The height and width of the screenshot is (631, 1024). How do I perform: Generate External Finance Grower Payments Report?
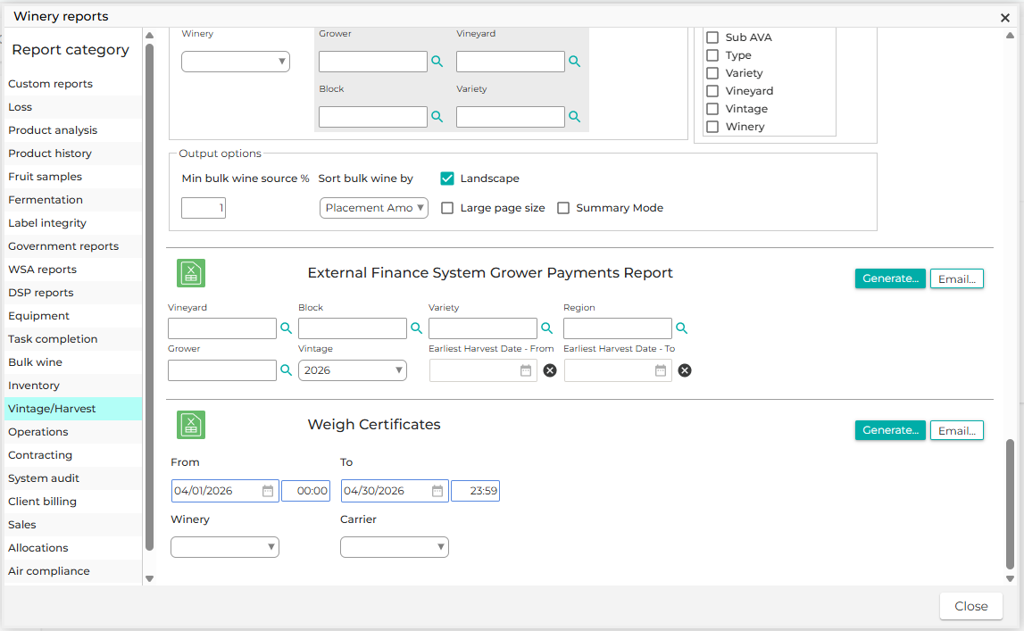[x=890, y=278]
